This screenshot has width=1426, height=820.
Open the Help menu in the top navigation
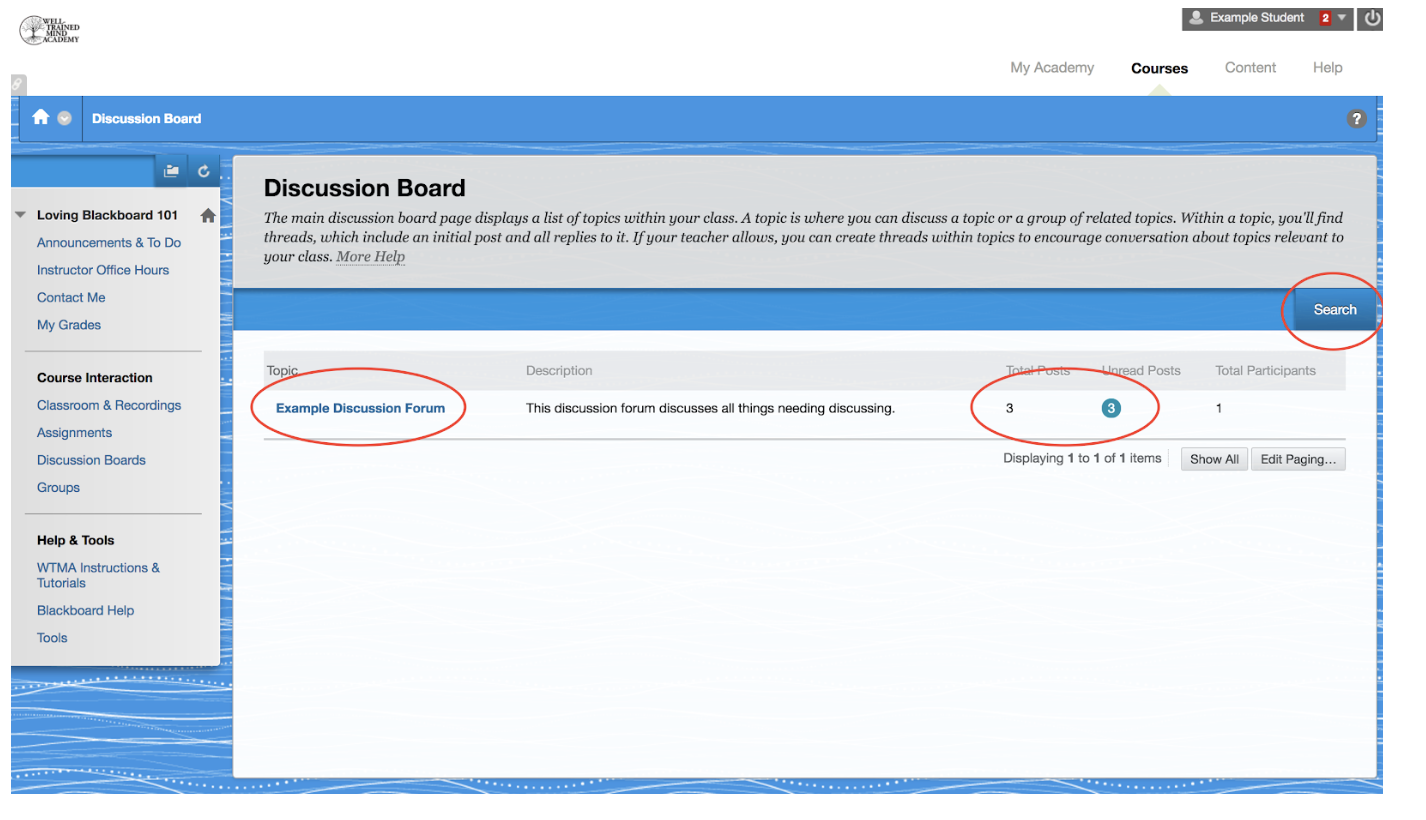pos(1327,67)
